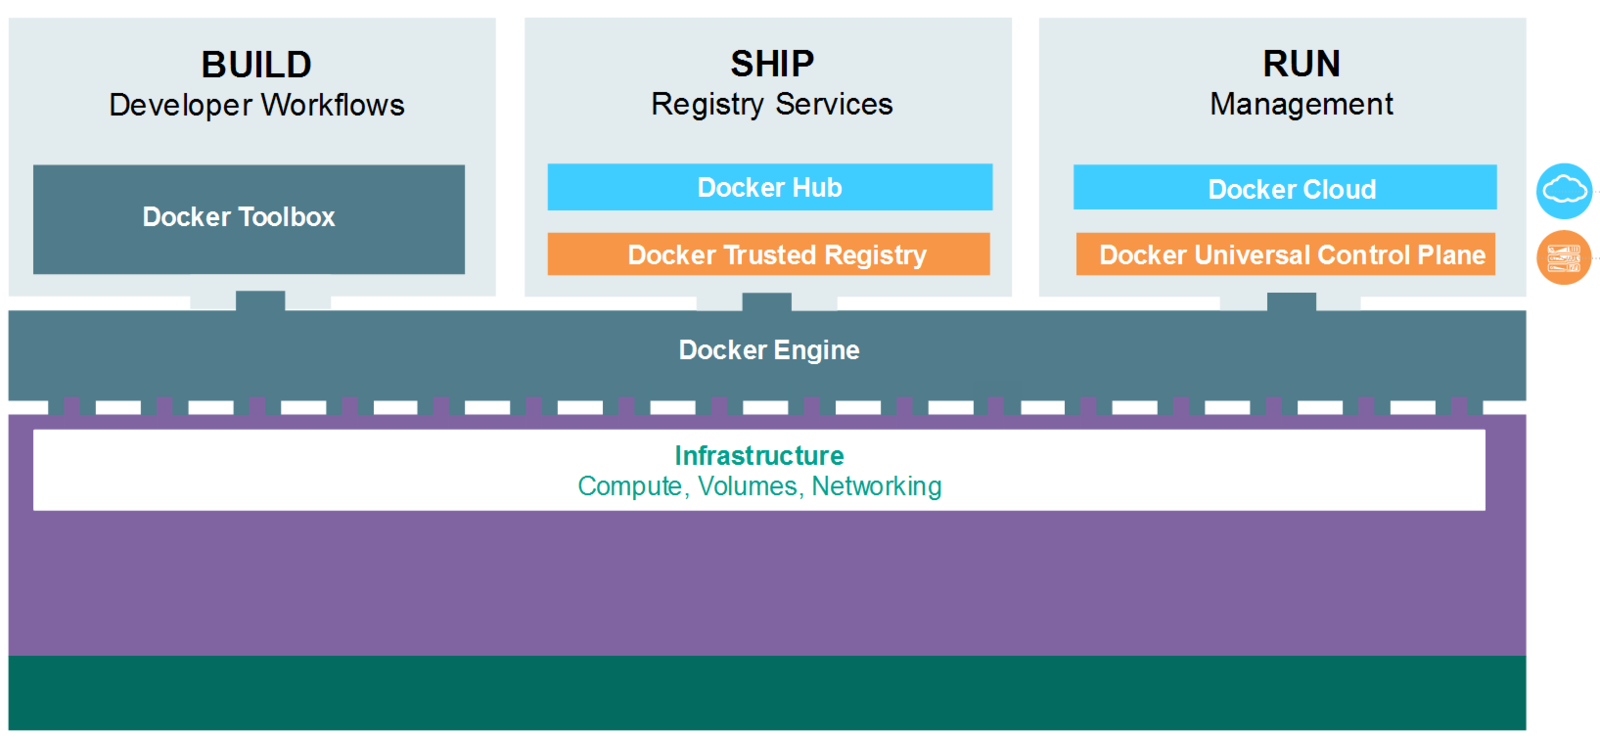Select the Developer Workflows subtitle
Screen dimensions: 1600x737
pyautogui.click(x=257, y=105)
